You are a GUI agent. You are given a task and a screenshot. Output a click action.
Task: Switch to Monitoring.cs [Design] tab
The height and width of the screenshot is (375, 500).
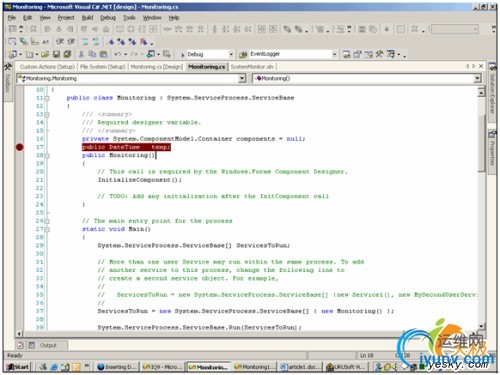[156, 67]
